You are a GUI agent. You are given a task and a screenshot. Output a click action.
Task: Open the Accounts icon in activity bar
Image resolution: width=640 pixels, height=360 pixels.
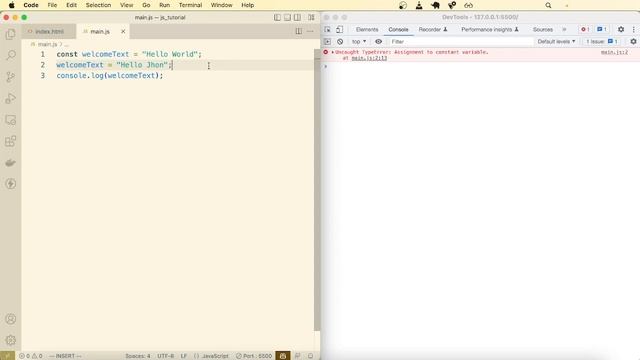point(11,319)
